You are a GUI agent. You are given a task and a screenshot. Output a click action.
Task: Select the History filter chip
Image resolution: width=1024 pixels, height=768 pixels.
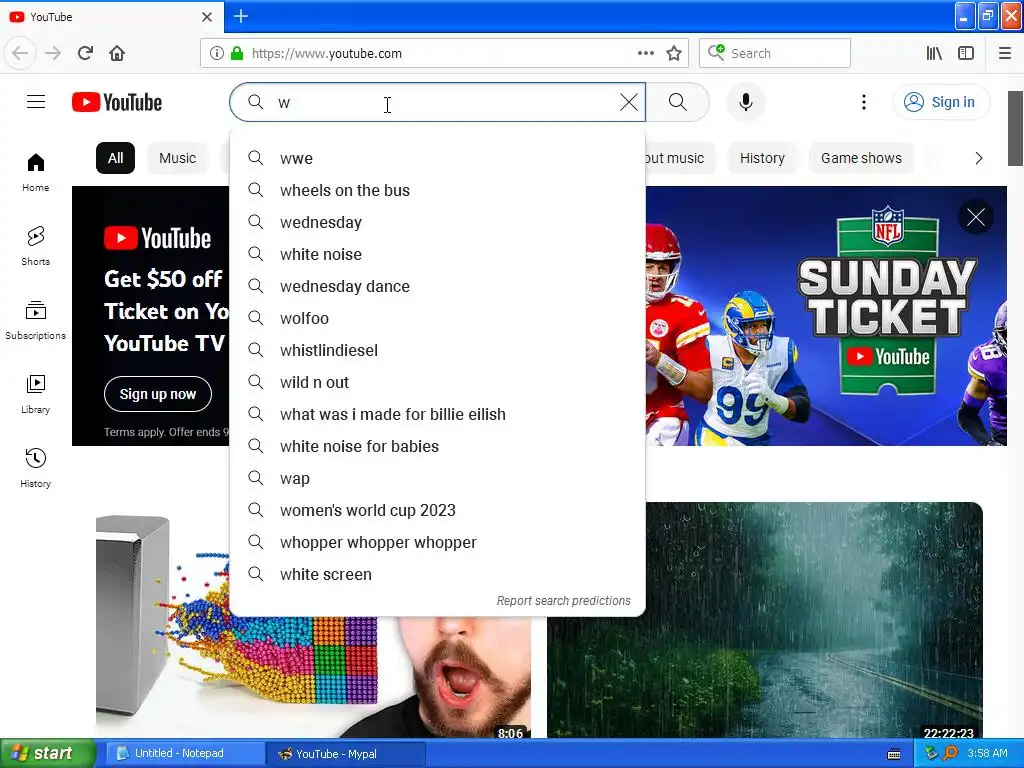(x=762, y=158)
